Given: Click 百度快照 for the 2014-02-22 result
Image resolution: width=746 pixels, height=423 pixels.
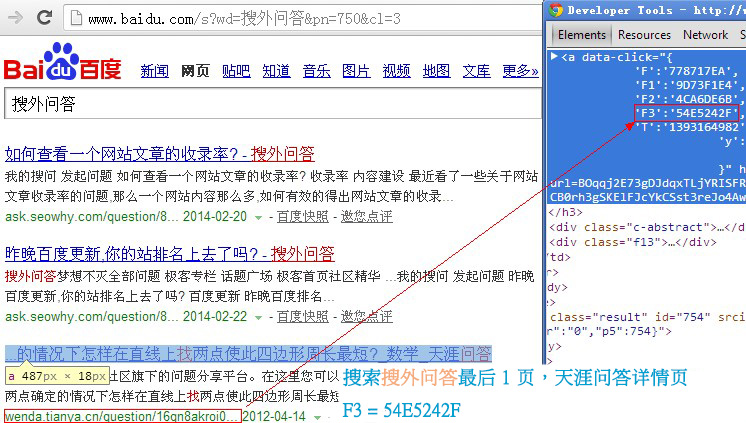Looking at the screenshot, I should click(x=303, y=316).
